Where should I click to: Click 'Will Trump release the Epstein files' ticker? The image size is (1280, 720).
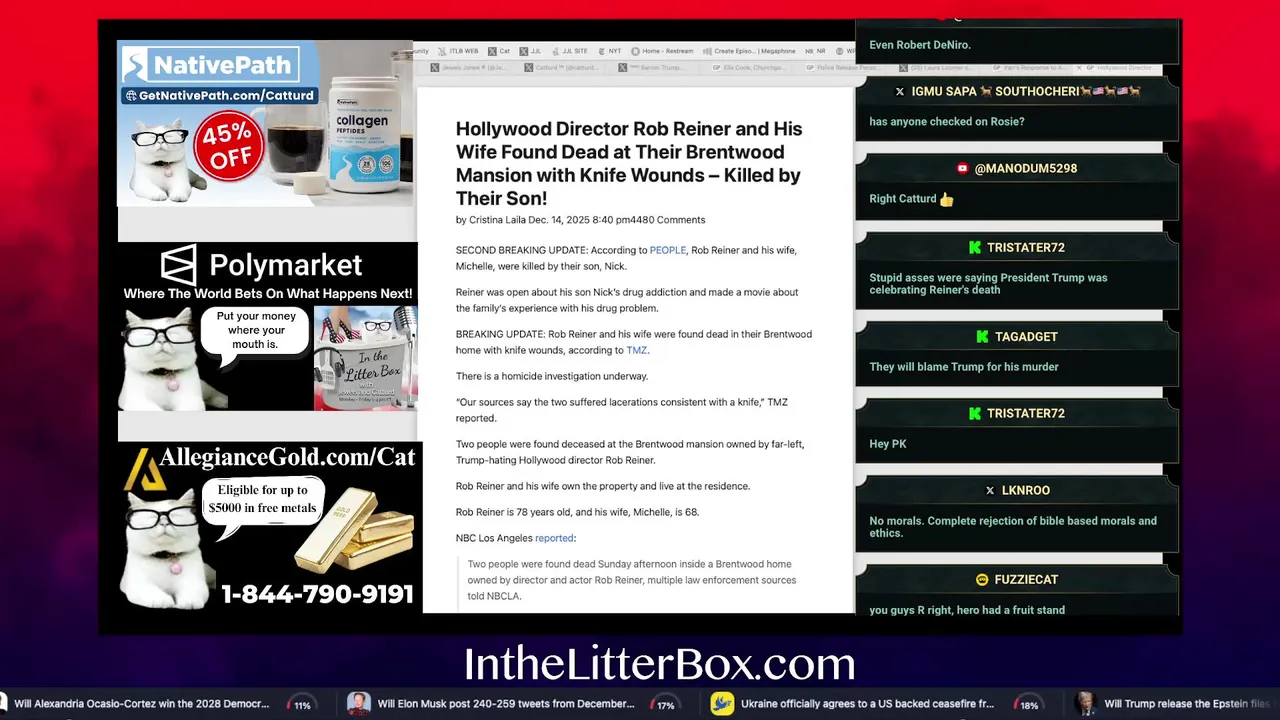tap(1186, 704)
